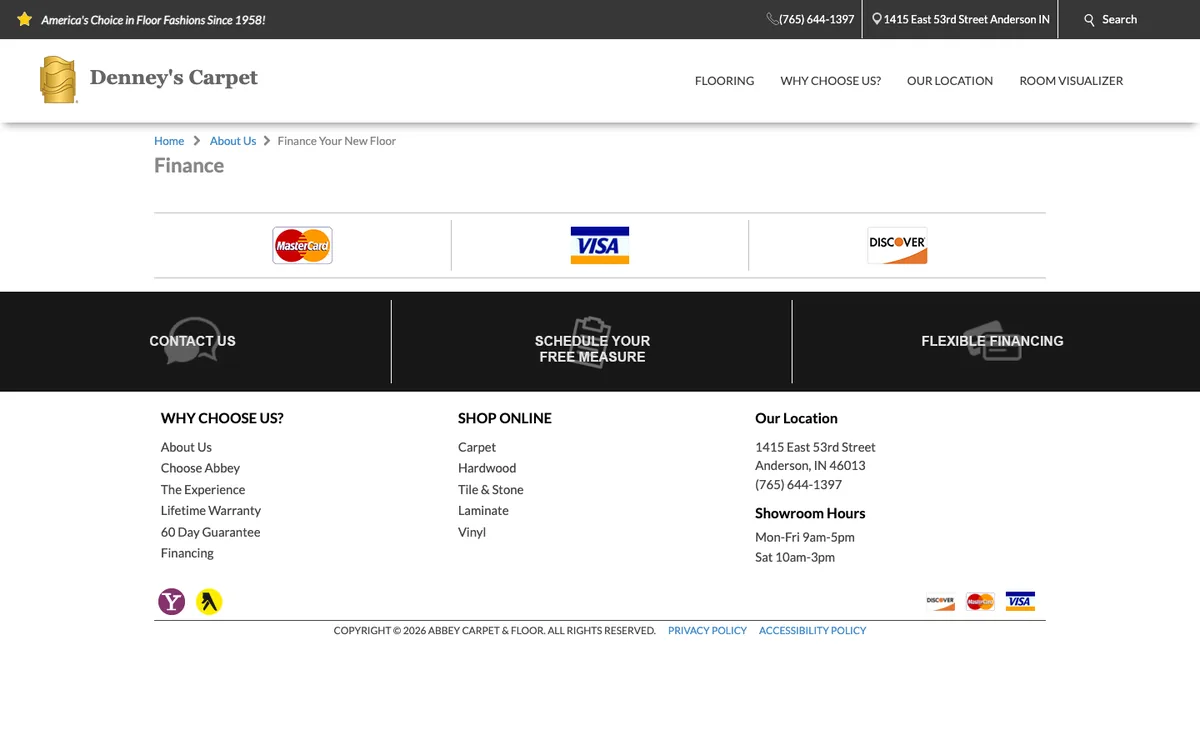
Task: Shop Laminate in footer
Action: (483, 510)
